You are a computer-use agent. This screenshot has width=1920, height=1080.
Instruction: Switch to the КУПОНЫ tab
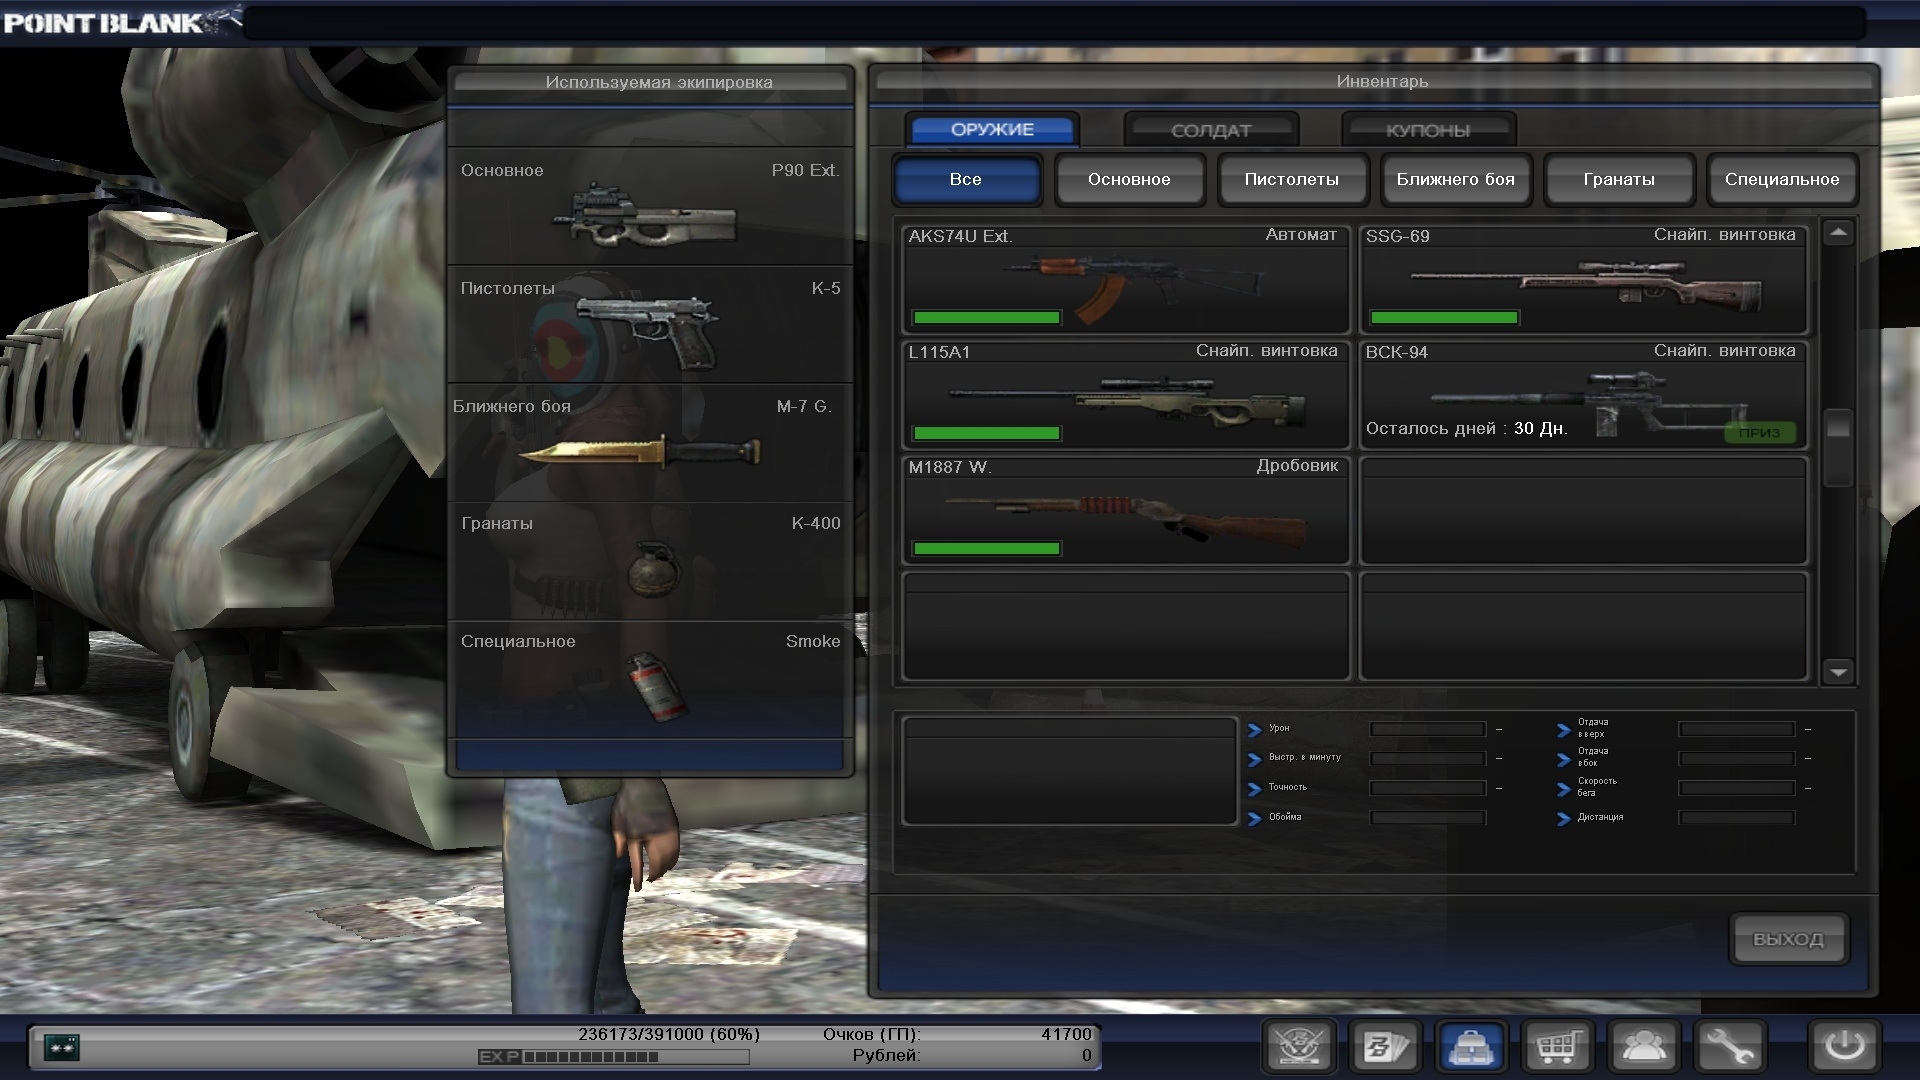[x=1427, y=130]
